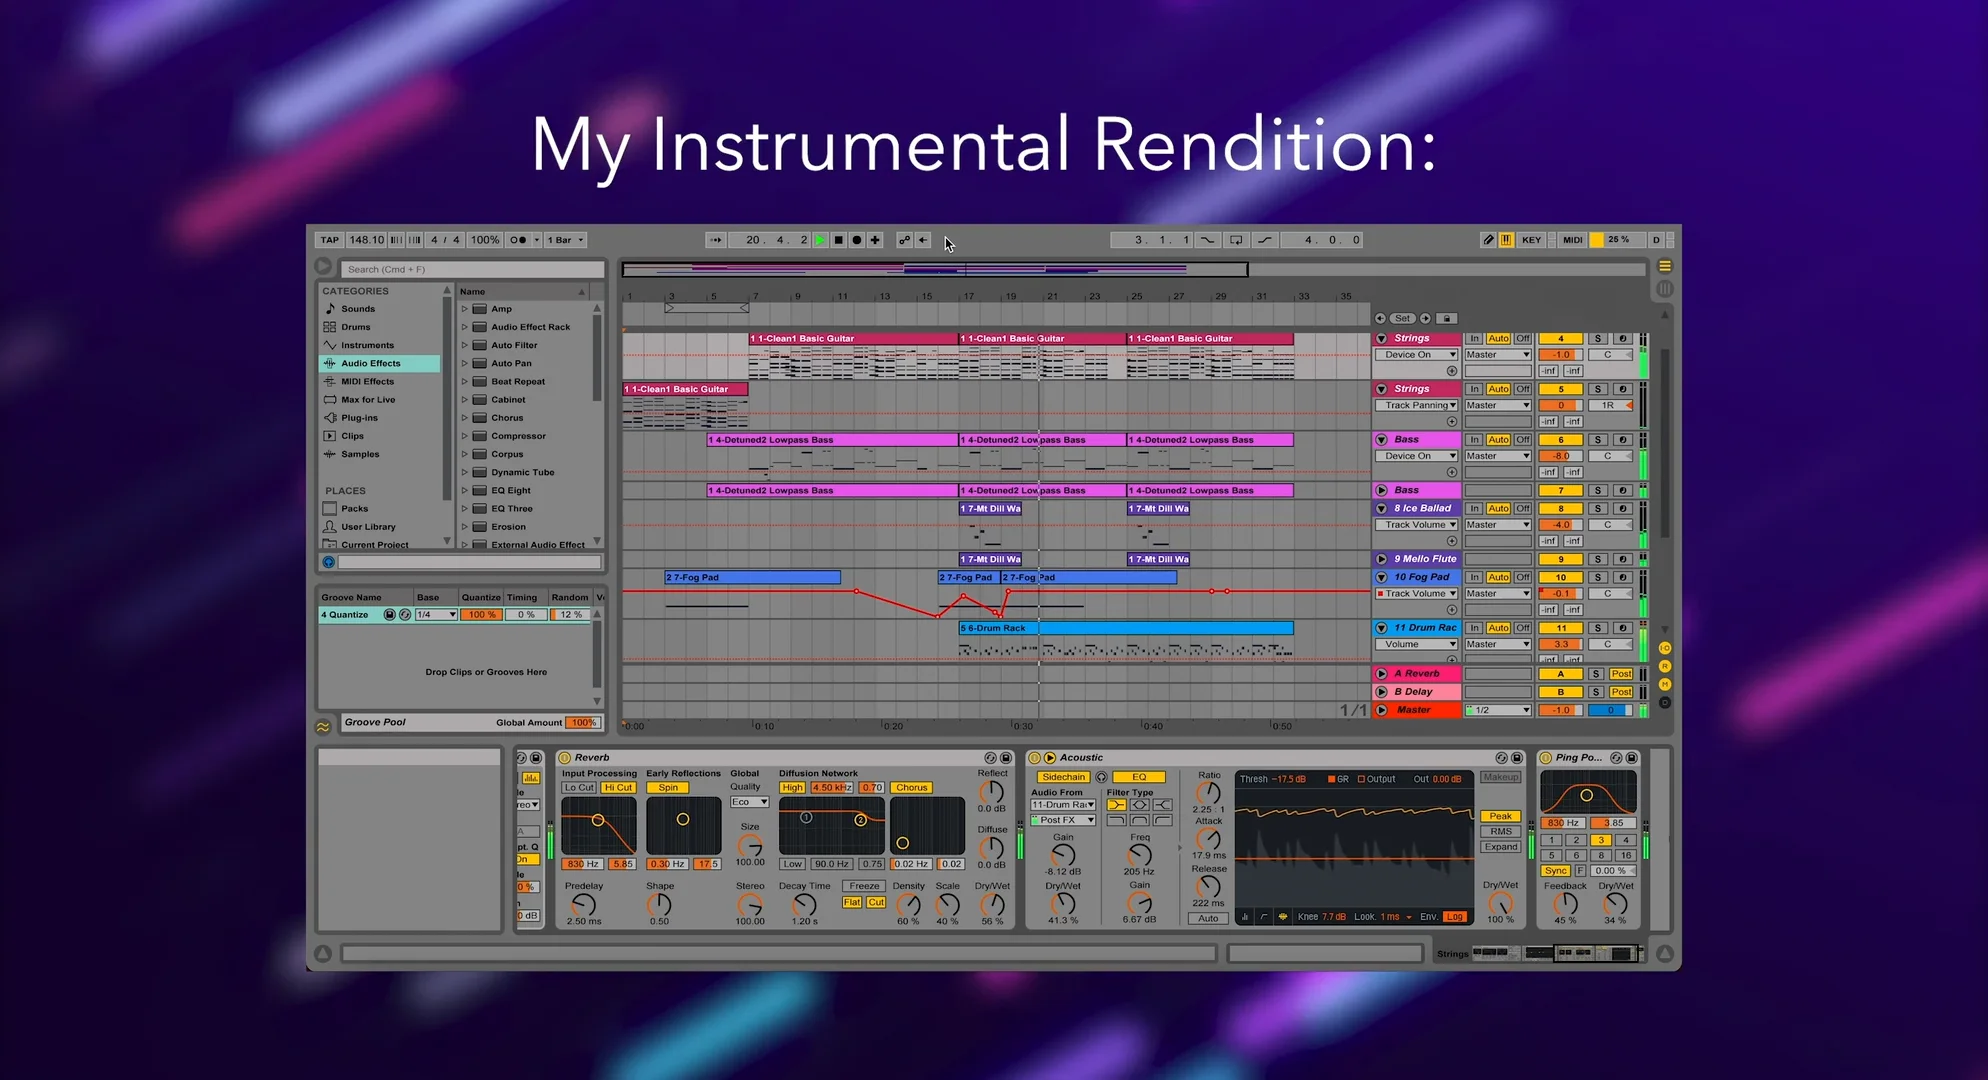Viewport: 1988px width, 1080px height.
Task: Toggle Freeze in the Reverb device
Action: tap(864, 886)
